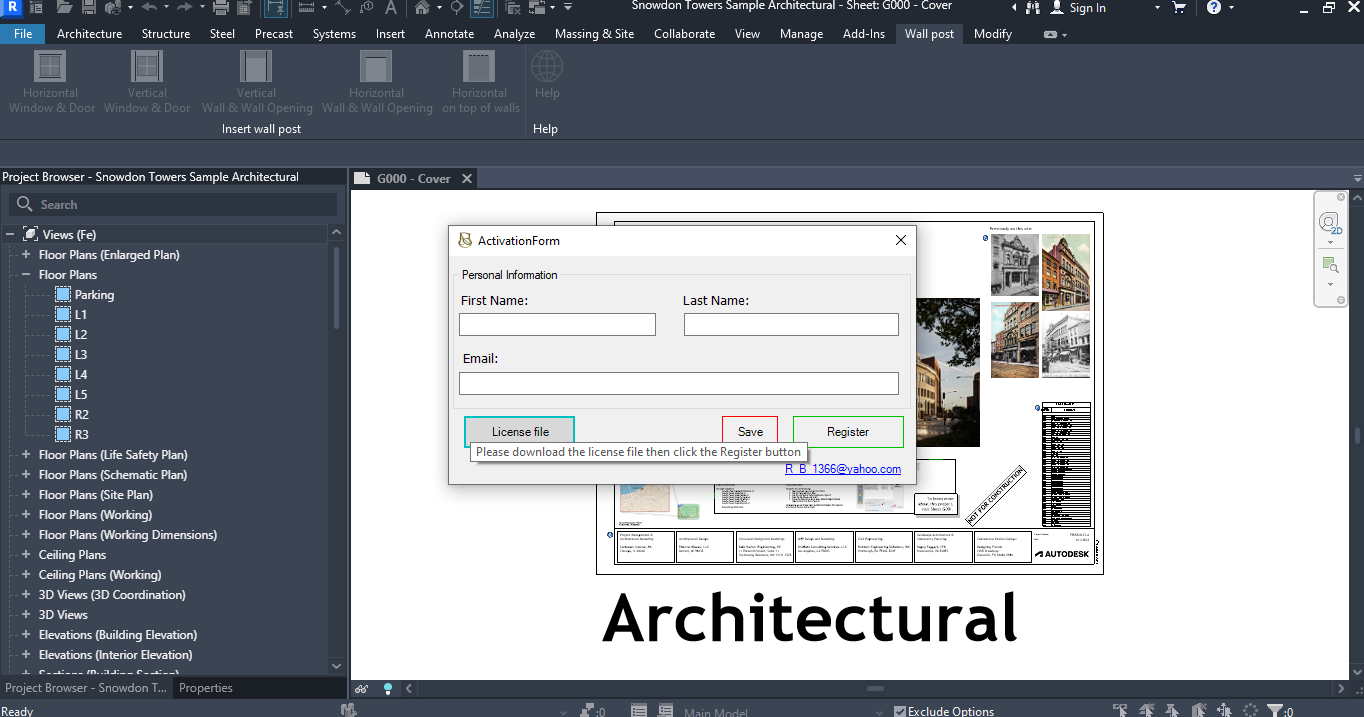1364x717 pixels.
Task: Click the Save icon in quick access toolbar
Action: coord(88,8)
